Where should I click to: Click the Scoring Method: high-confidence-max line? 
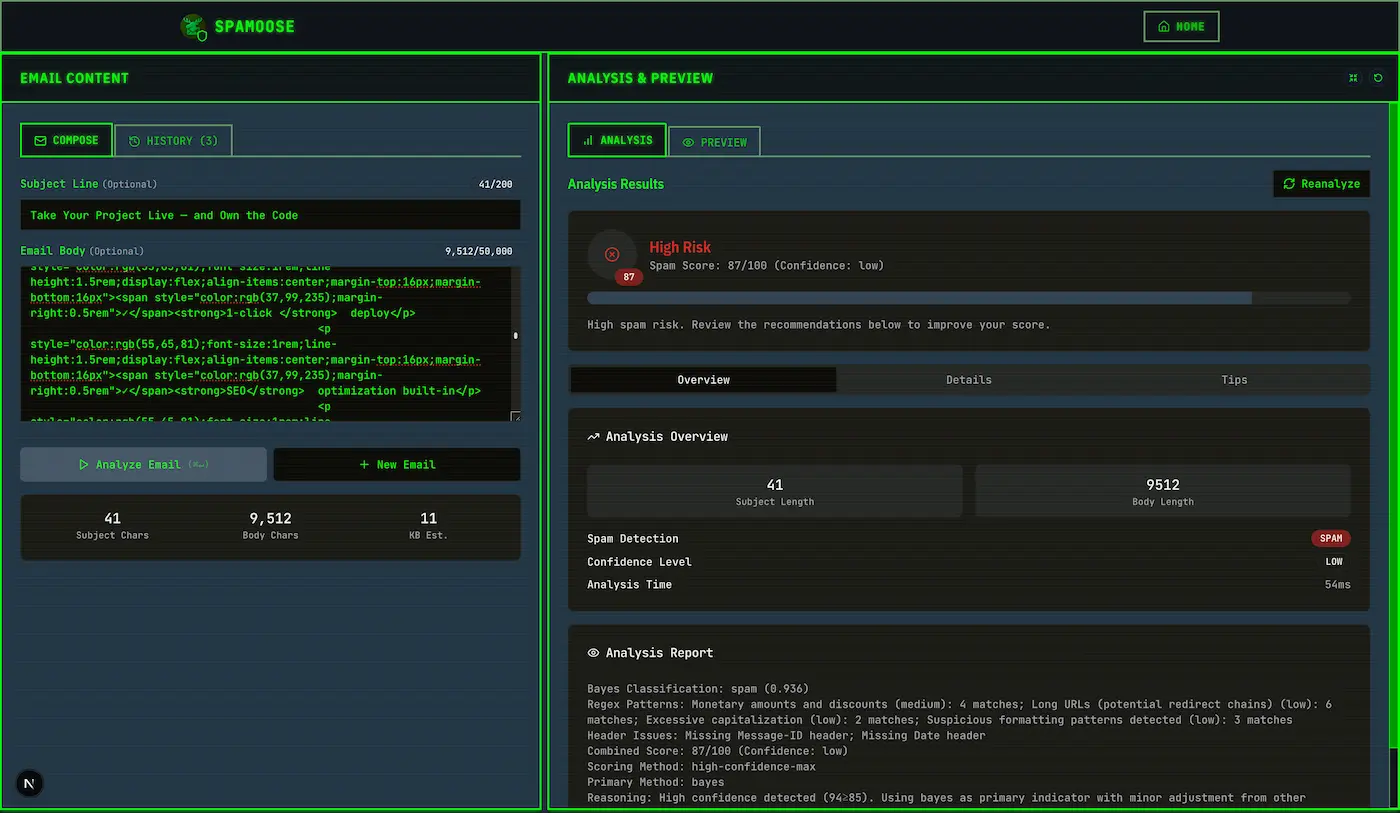[701, 767]
